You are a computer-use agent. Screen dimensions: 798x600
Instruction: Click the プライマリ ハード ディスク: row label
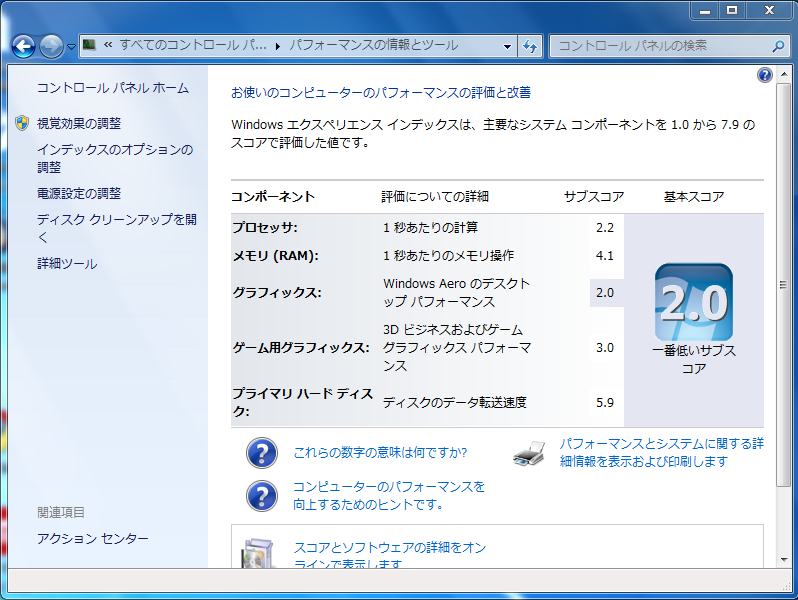(x=302, y=402)
